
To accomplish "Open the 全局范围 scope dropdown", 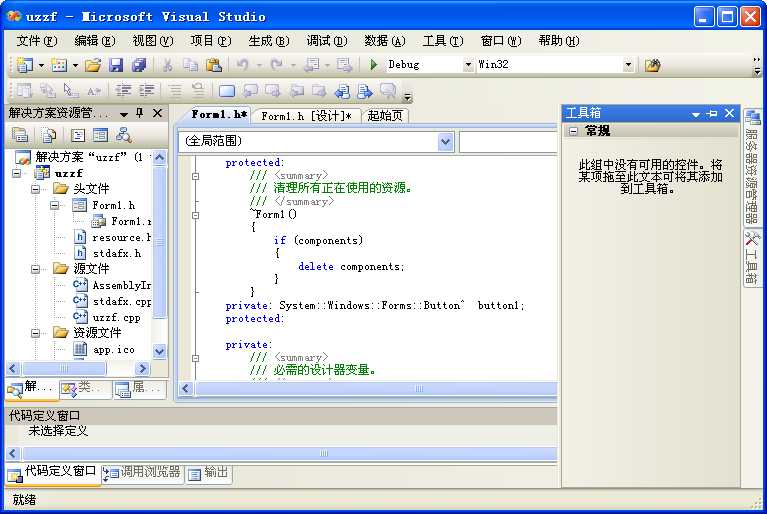I will click(445, 142).
